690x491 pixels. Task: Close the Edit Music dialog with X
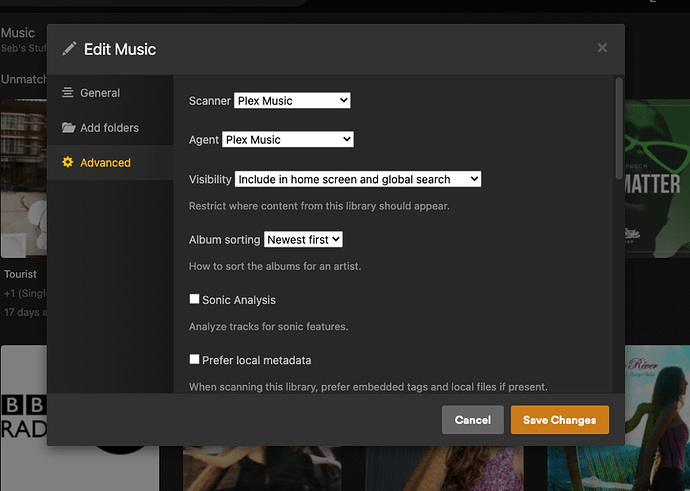[x=602, y=47]
